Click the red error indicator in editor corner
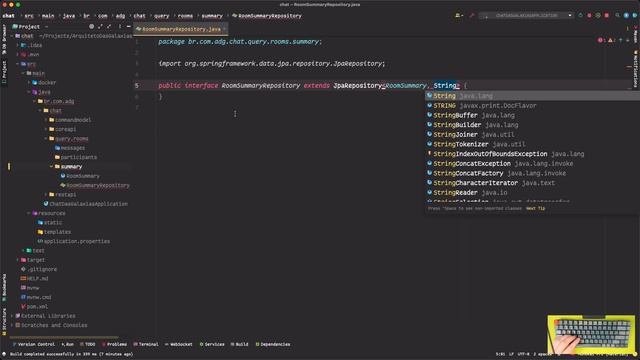640x360 pixels. tap(601, 40)
